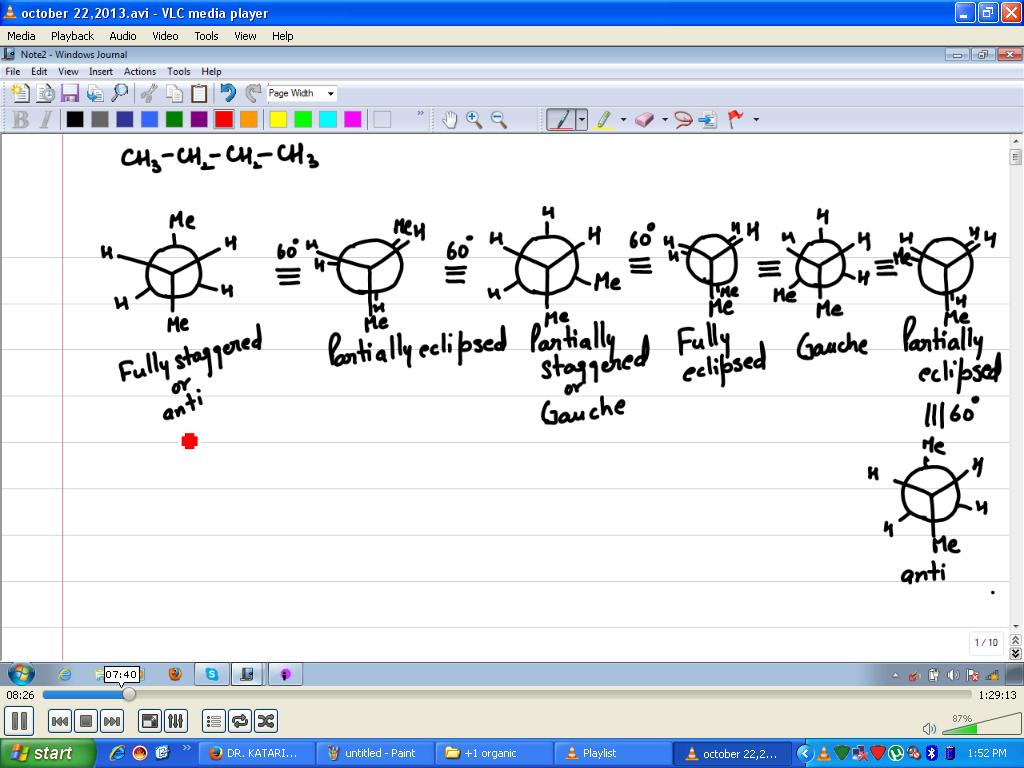The height and width of the screenshot is (768, 1024).
Task: Click the Paste clipboard icon
Action: [x=199, y=93]
